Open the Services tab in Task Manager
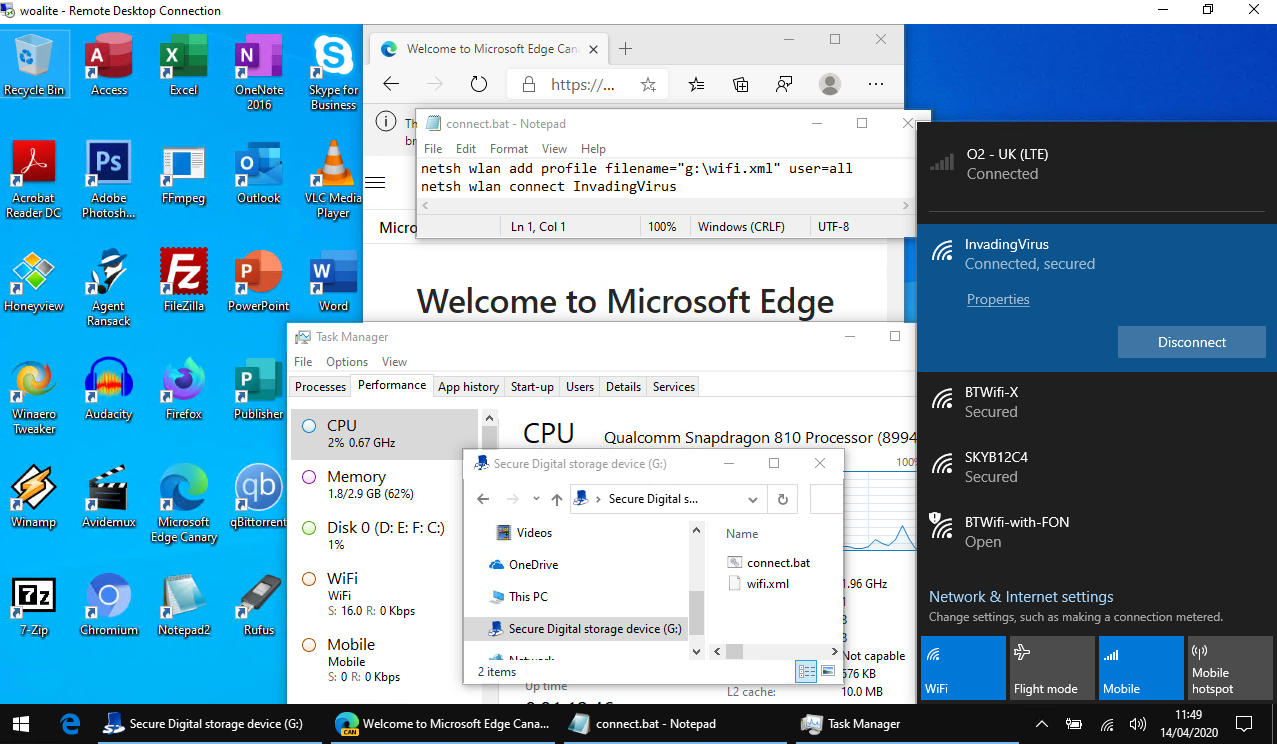This screenshot has height=744, width=1277. [674, 387]
